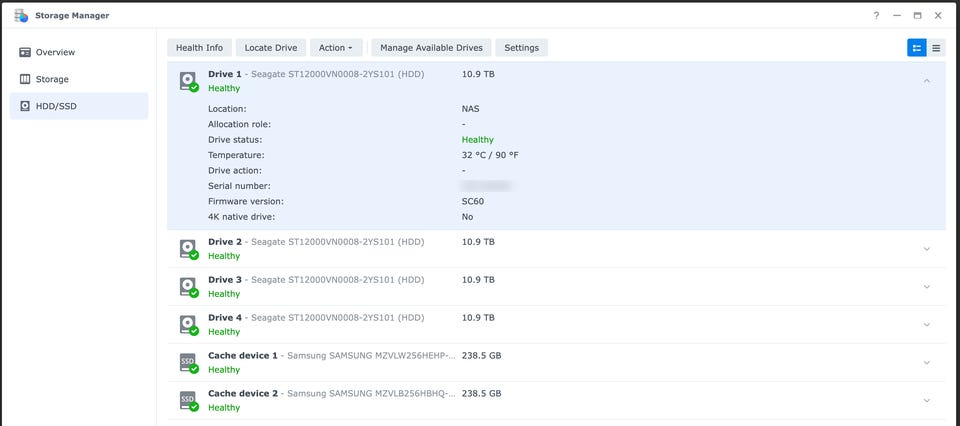The width and height of the screenshot is (960, 426).
Task: Select the Drive 2 title text
Action: [x=225, y=242]
